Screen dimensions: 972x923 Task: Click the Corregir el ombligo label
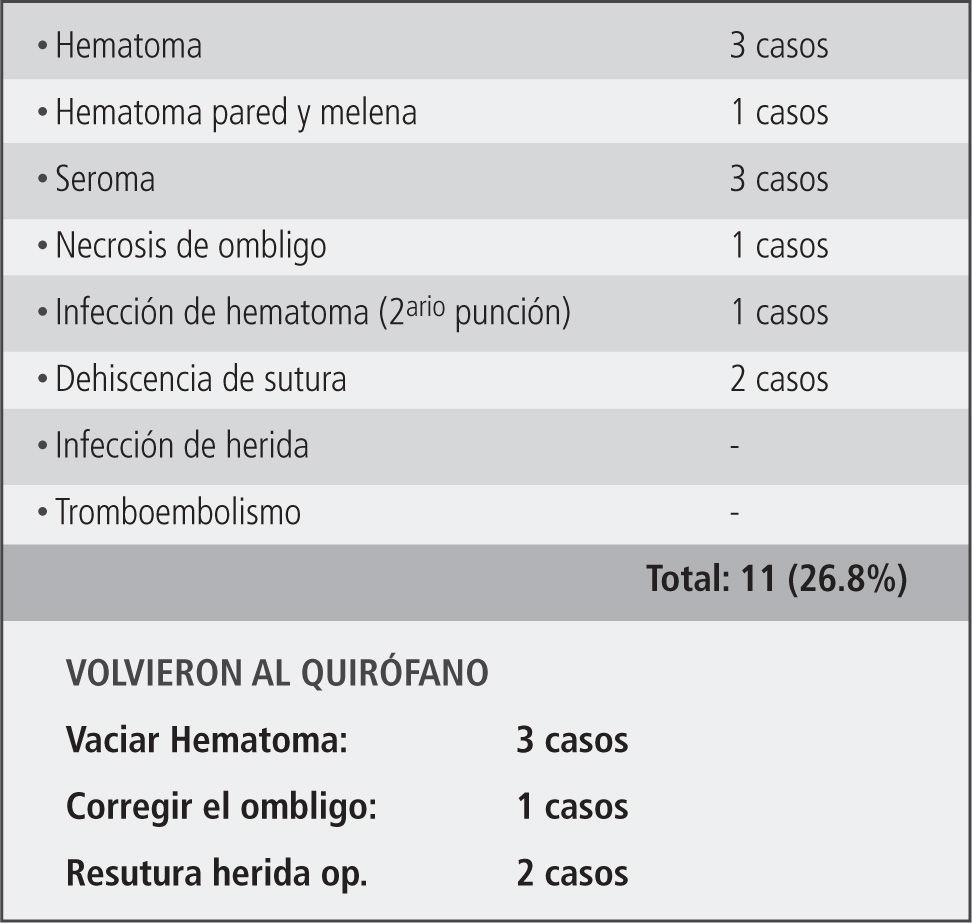click(221, 807)
